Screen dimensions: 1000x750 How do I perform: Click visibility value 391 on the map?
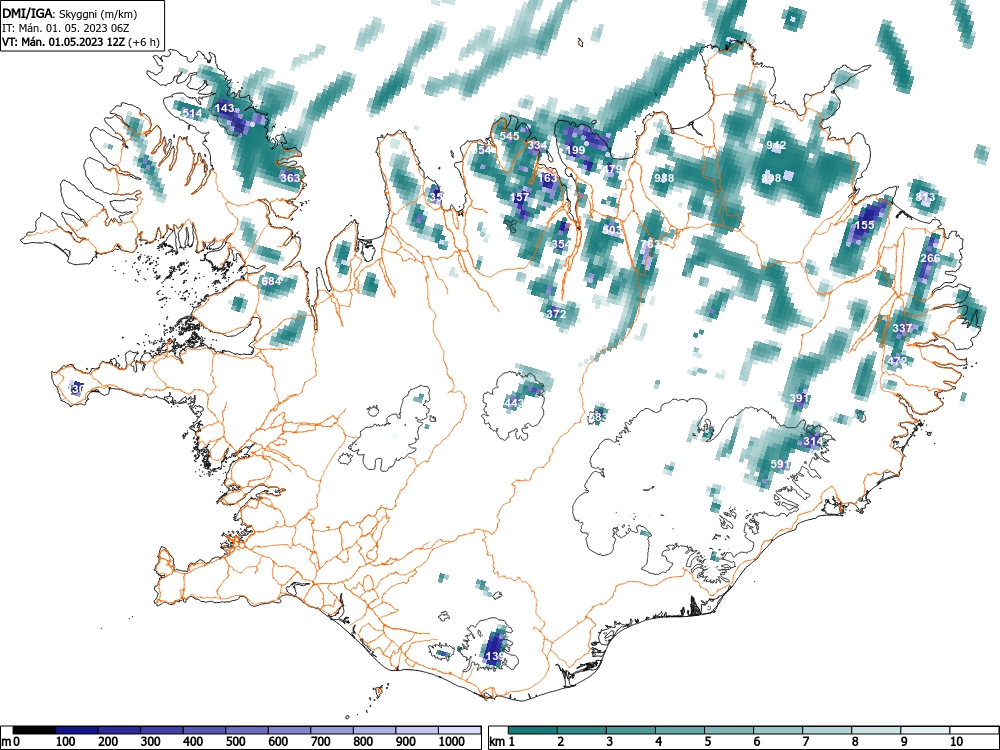[x=799, y=397]
